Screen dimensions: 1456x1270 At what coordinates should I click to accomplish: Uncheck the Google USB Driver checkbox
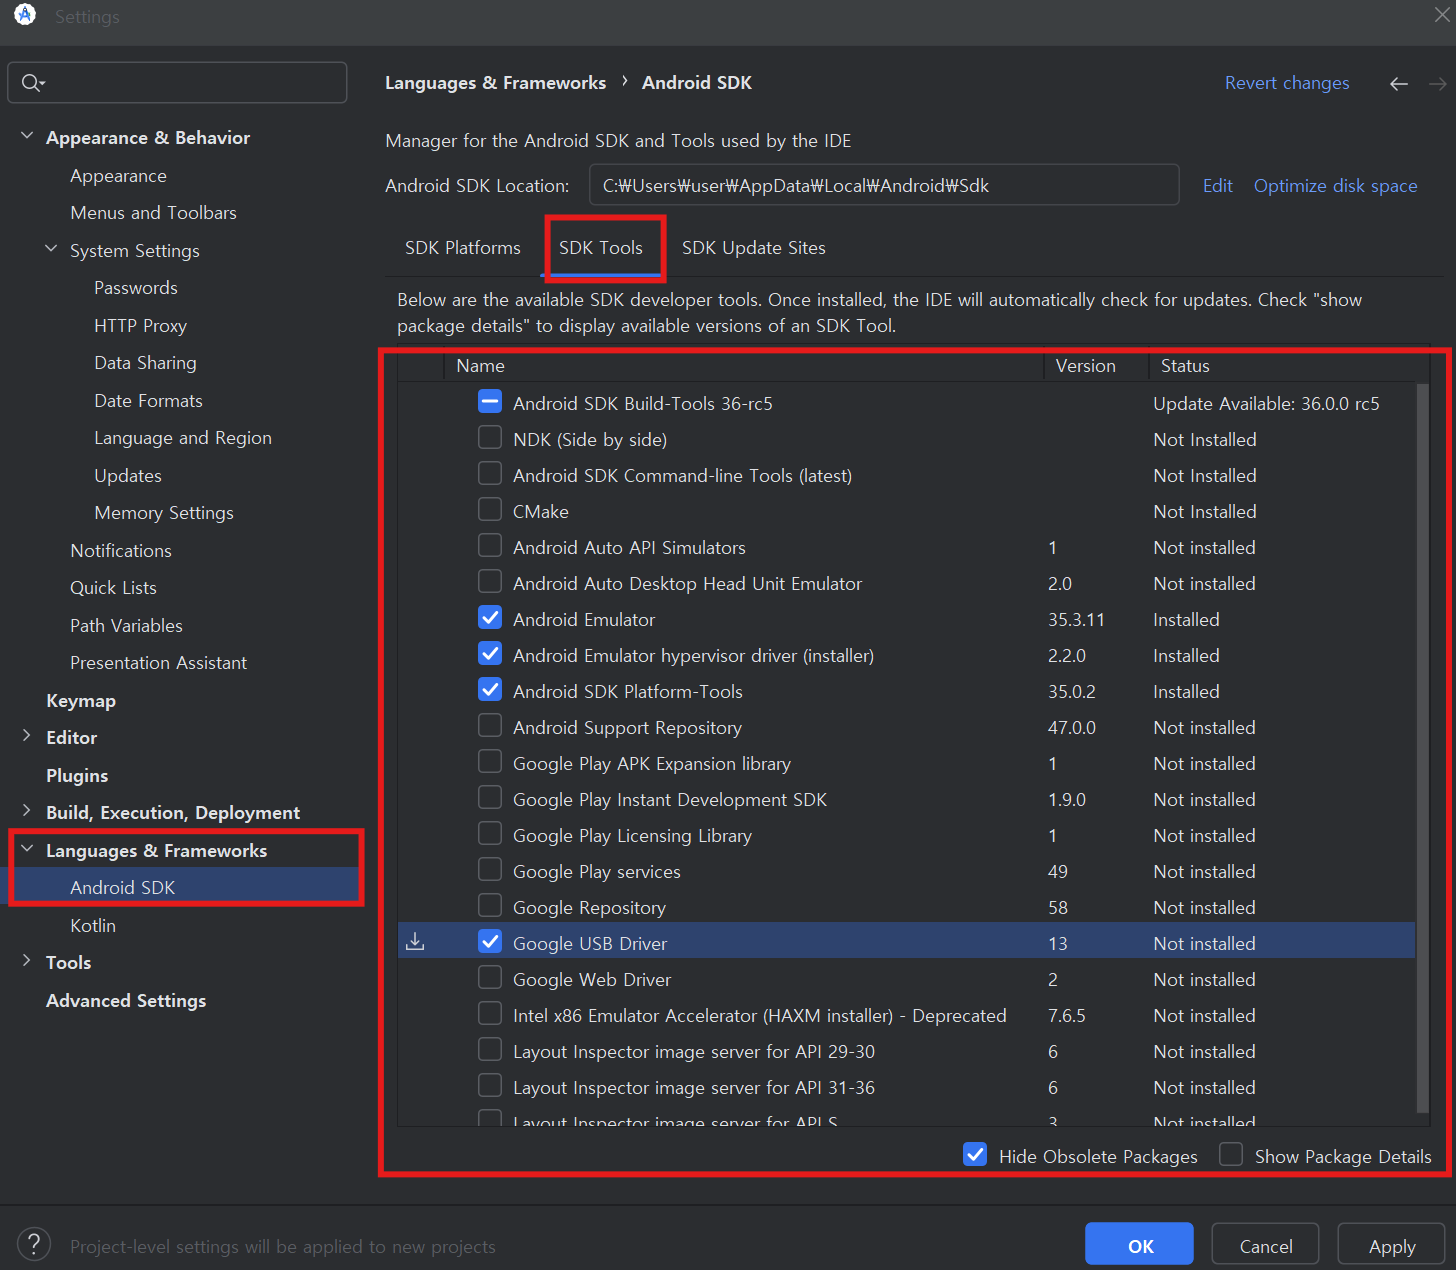coord(490,942)
